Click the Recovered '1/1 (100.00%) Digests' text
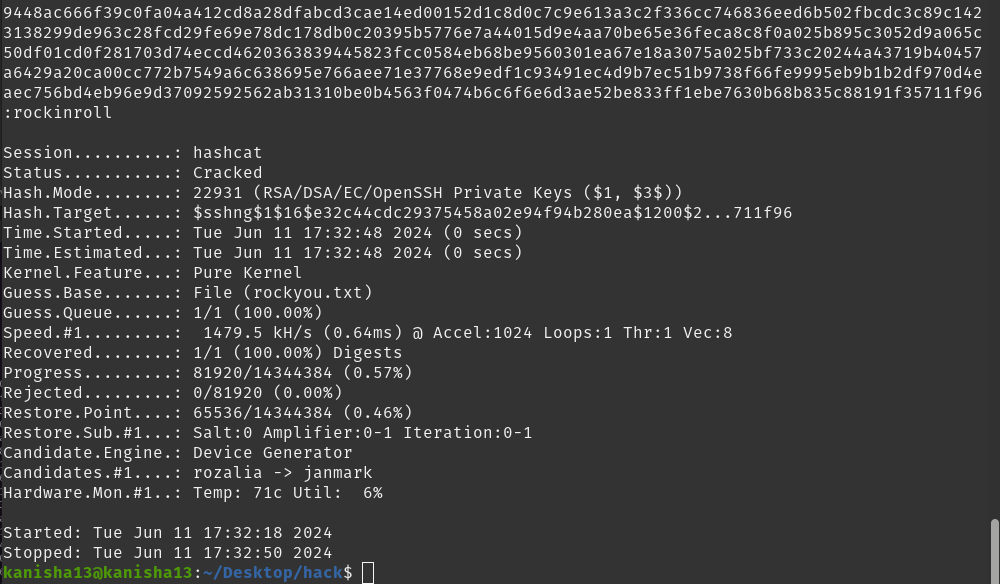 click(x=297, y=353)
